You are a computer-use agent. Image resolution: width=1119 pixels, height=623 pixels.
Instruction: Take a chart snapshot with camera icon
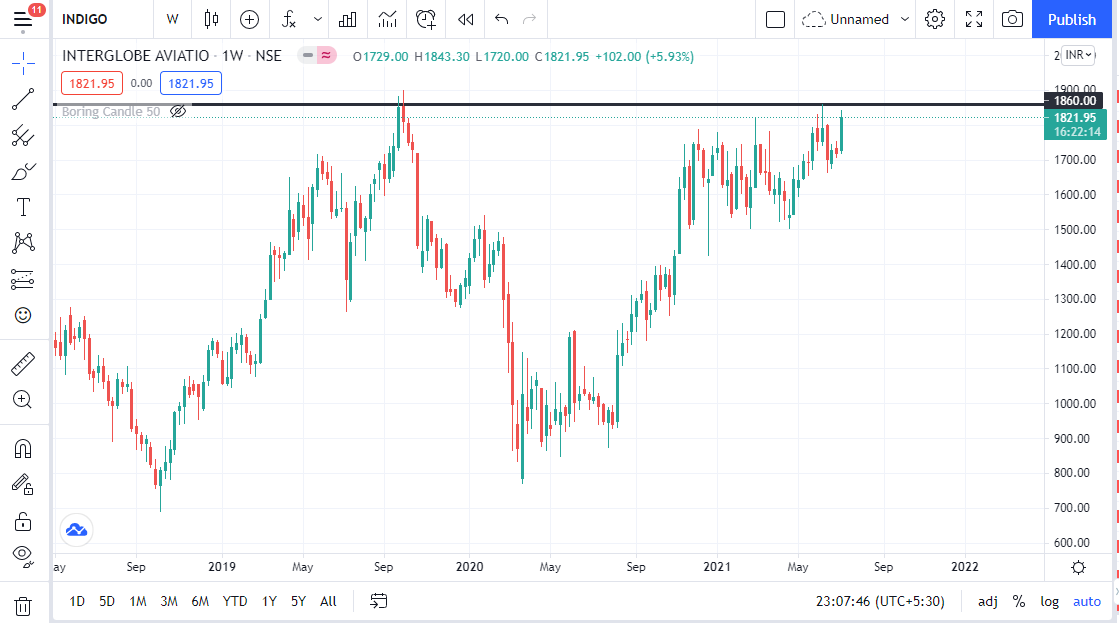click(1012, 19)
